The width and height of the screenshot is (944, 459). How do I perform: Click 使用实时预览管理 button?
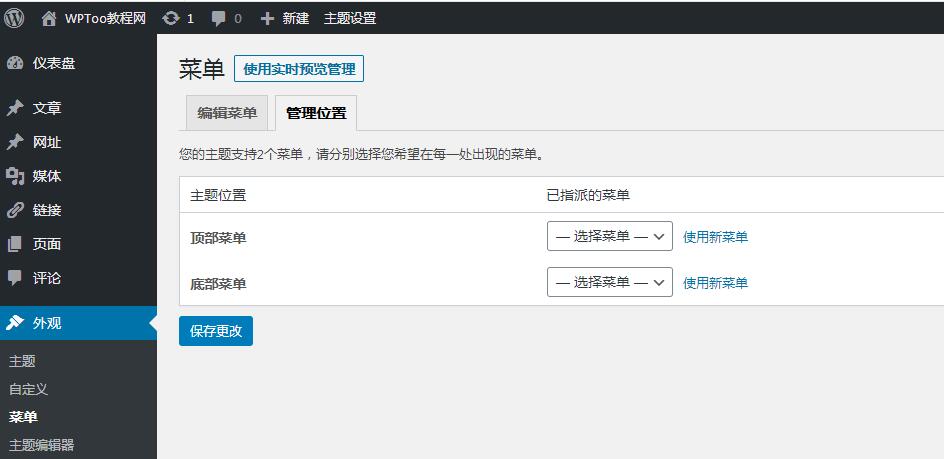(298, 69)
